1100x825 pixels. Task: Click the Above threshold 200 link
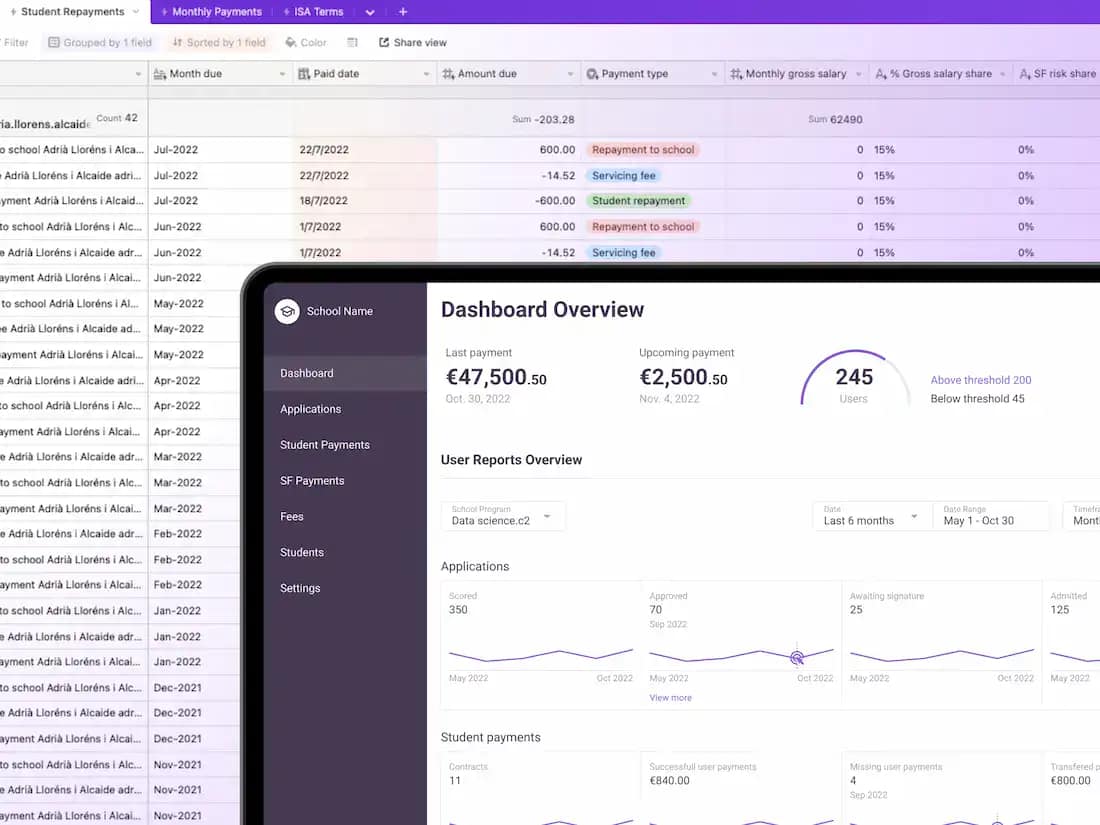(x=980, y=380)
